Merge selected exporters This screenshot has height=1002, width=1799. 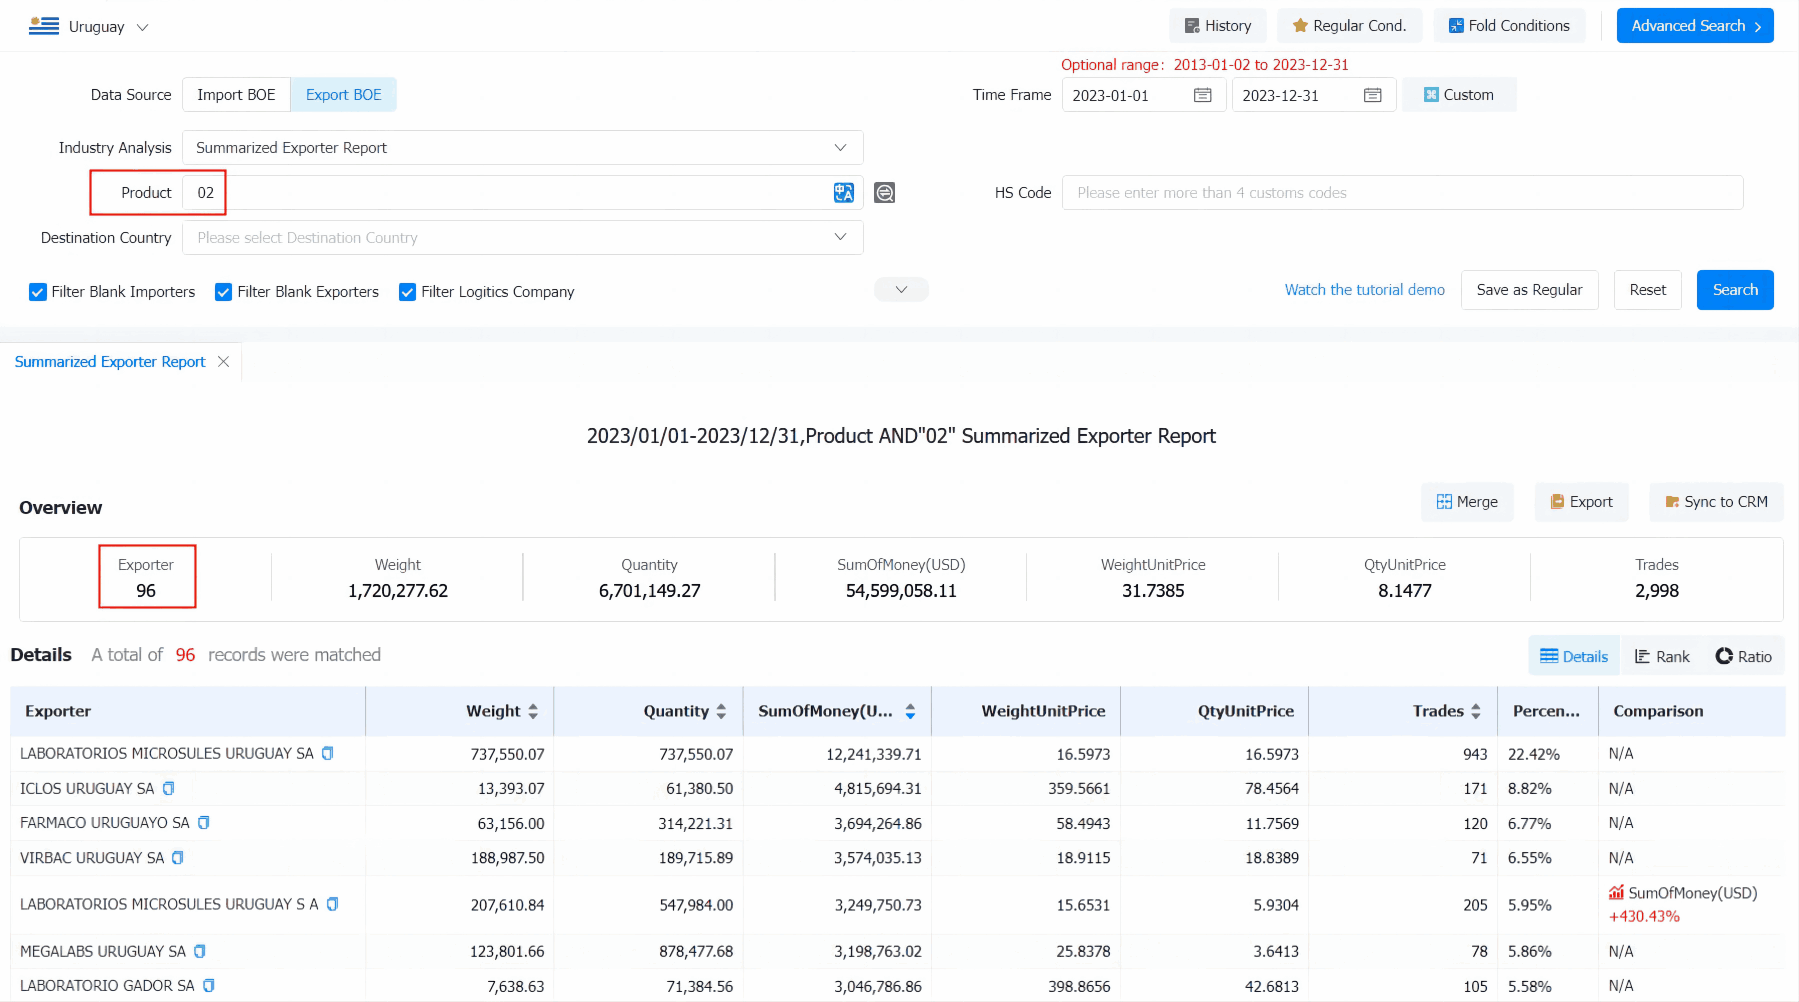coord(1467,502)
